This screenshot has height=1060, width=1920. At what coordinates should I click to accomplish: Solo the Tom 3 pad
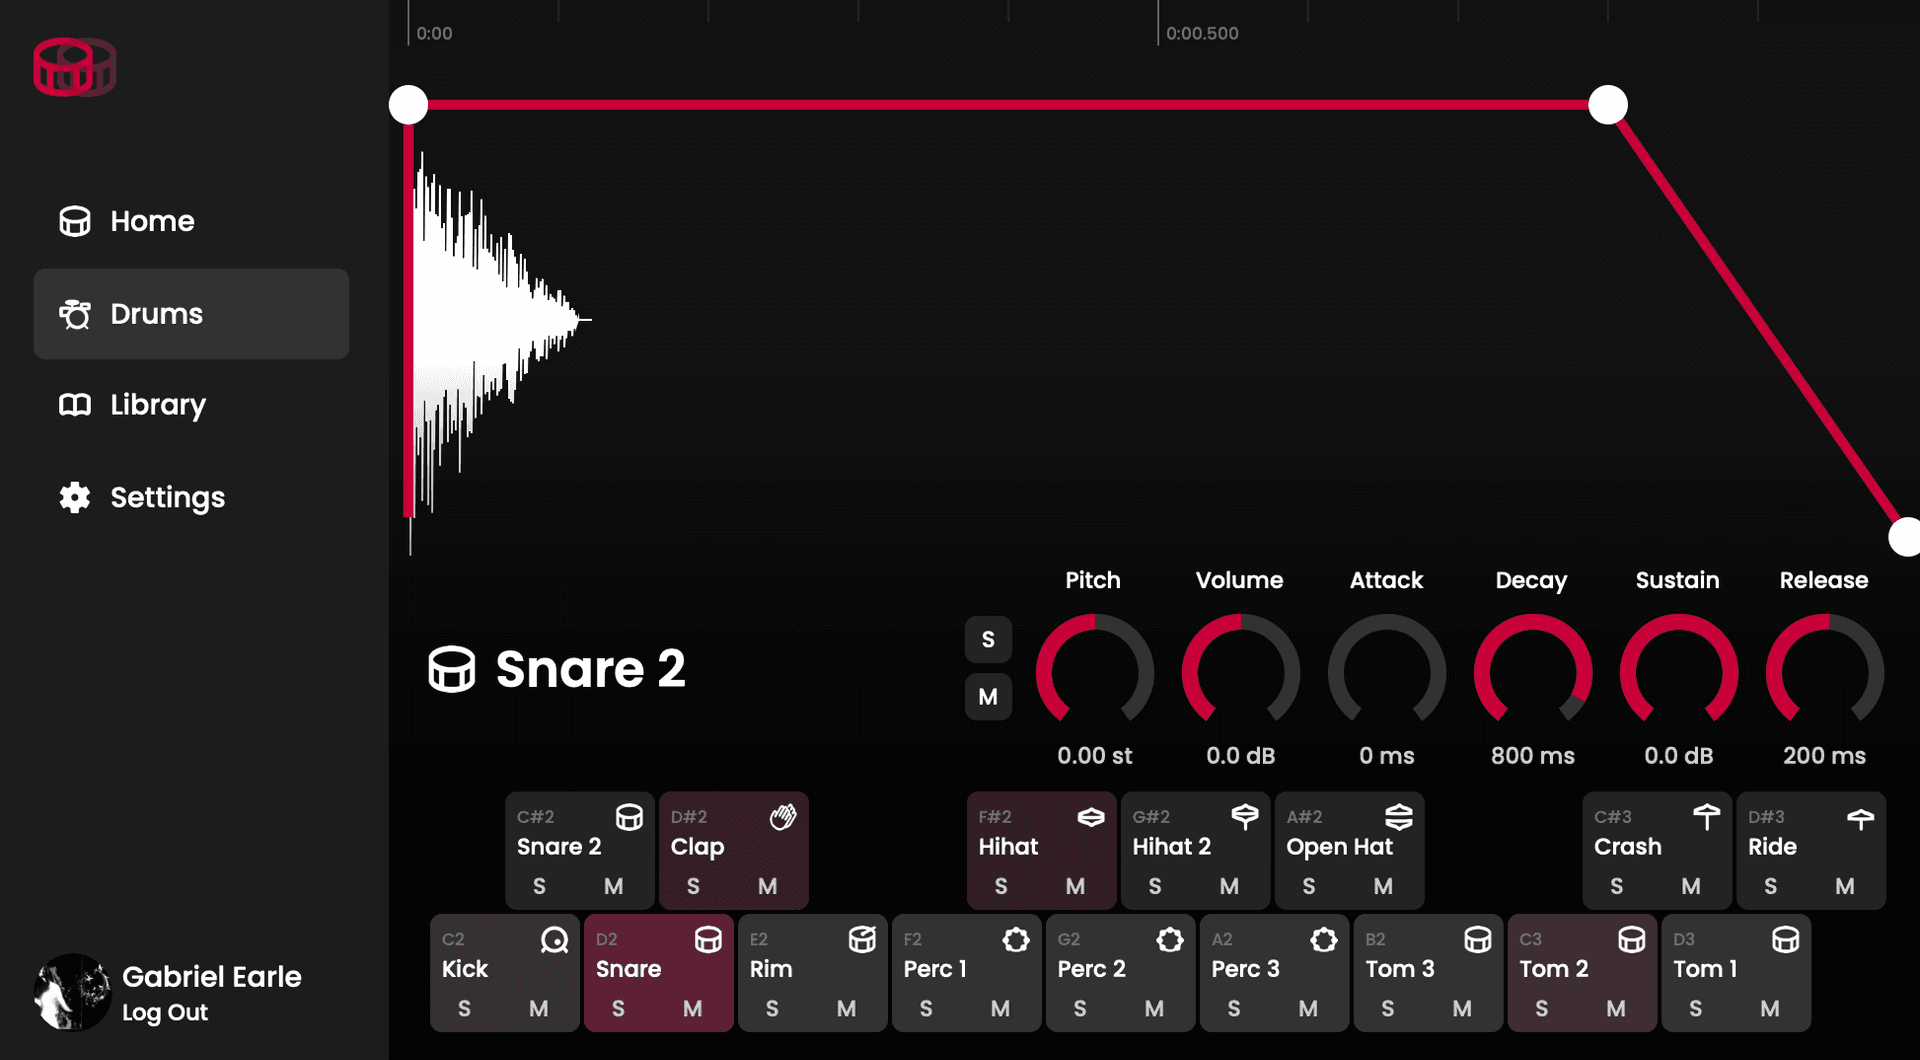pos(1387,1009)
